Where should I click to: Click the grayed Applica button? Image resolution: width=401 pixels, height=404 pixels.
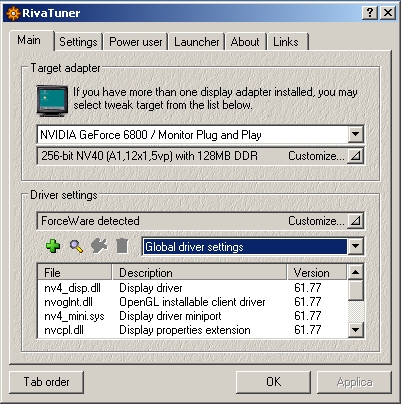coord(354,382)
